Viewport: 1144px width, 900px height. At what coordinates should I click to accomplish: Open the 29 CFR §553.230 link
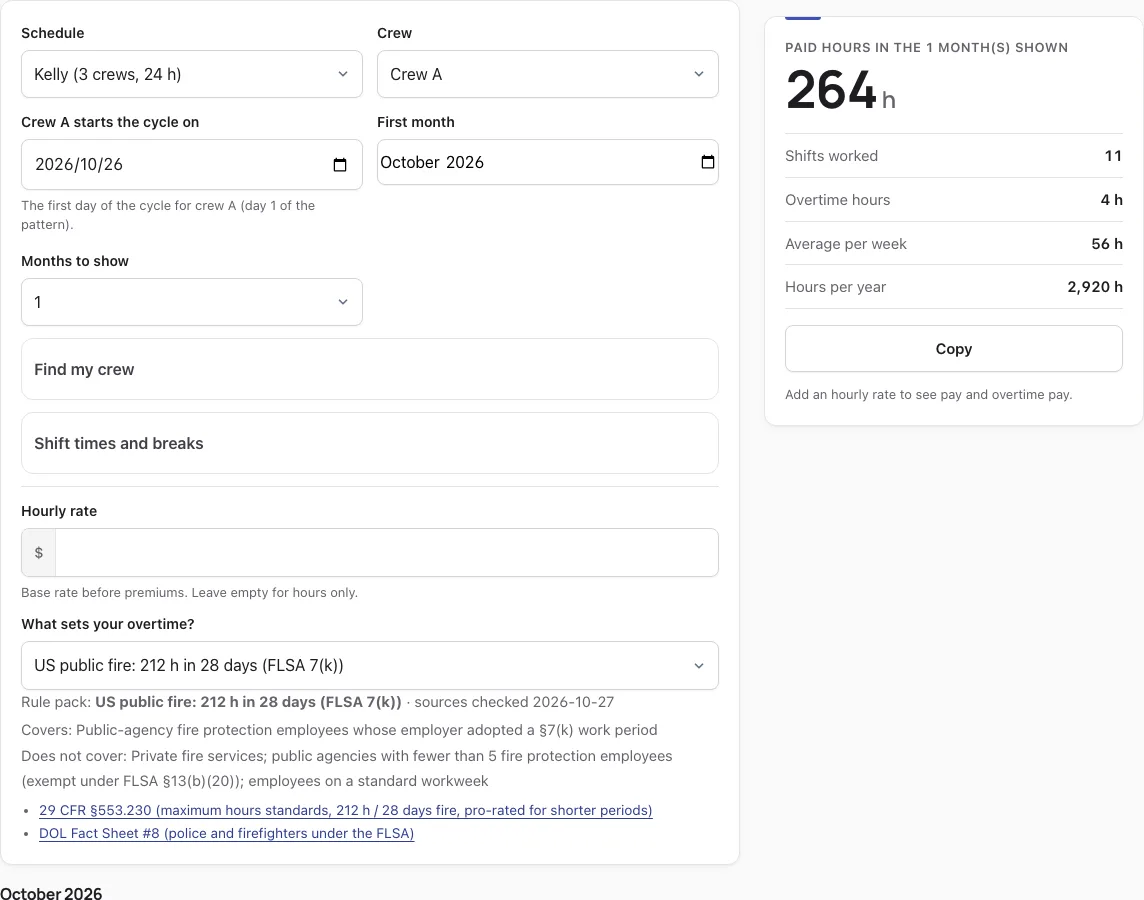click(346, 810)
